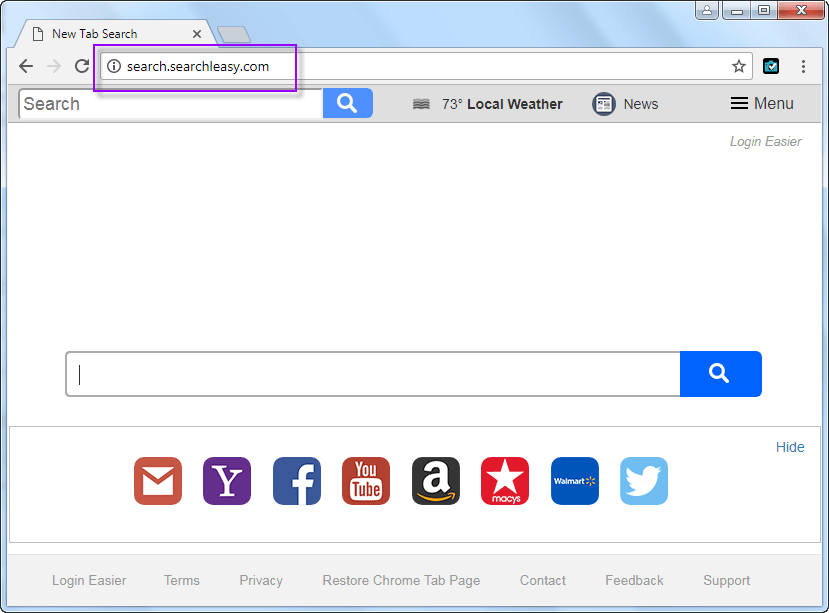Open the Support footer link
Image resolution: width=829 pixels, height=613 pixels.
pyautogui.click(x=726, y=580)
